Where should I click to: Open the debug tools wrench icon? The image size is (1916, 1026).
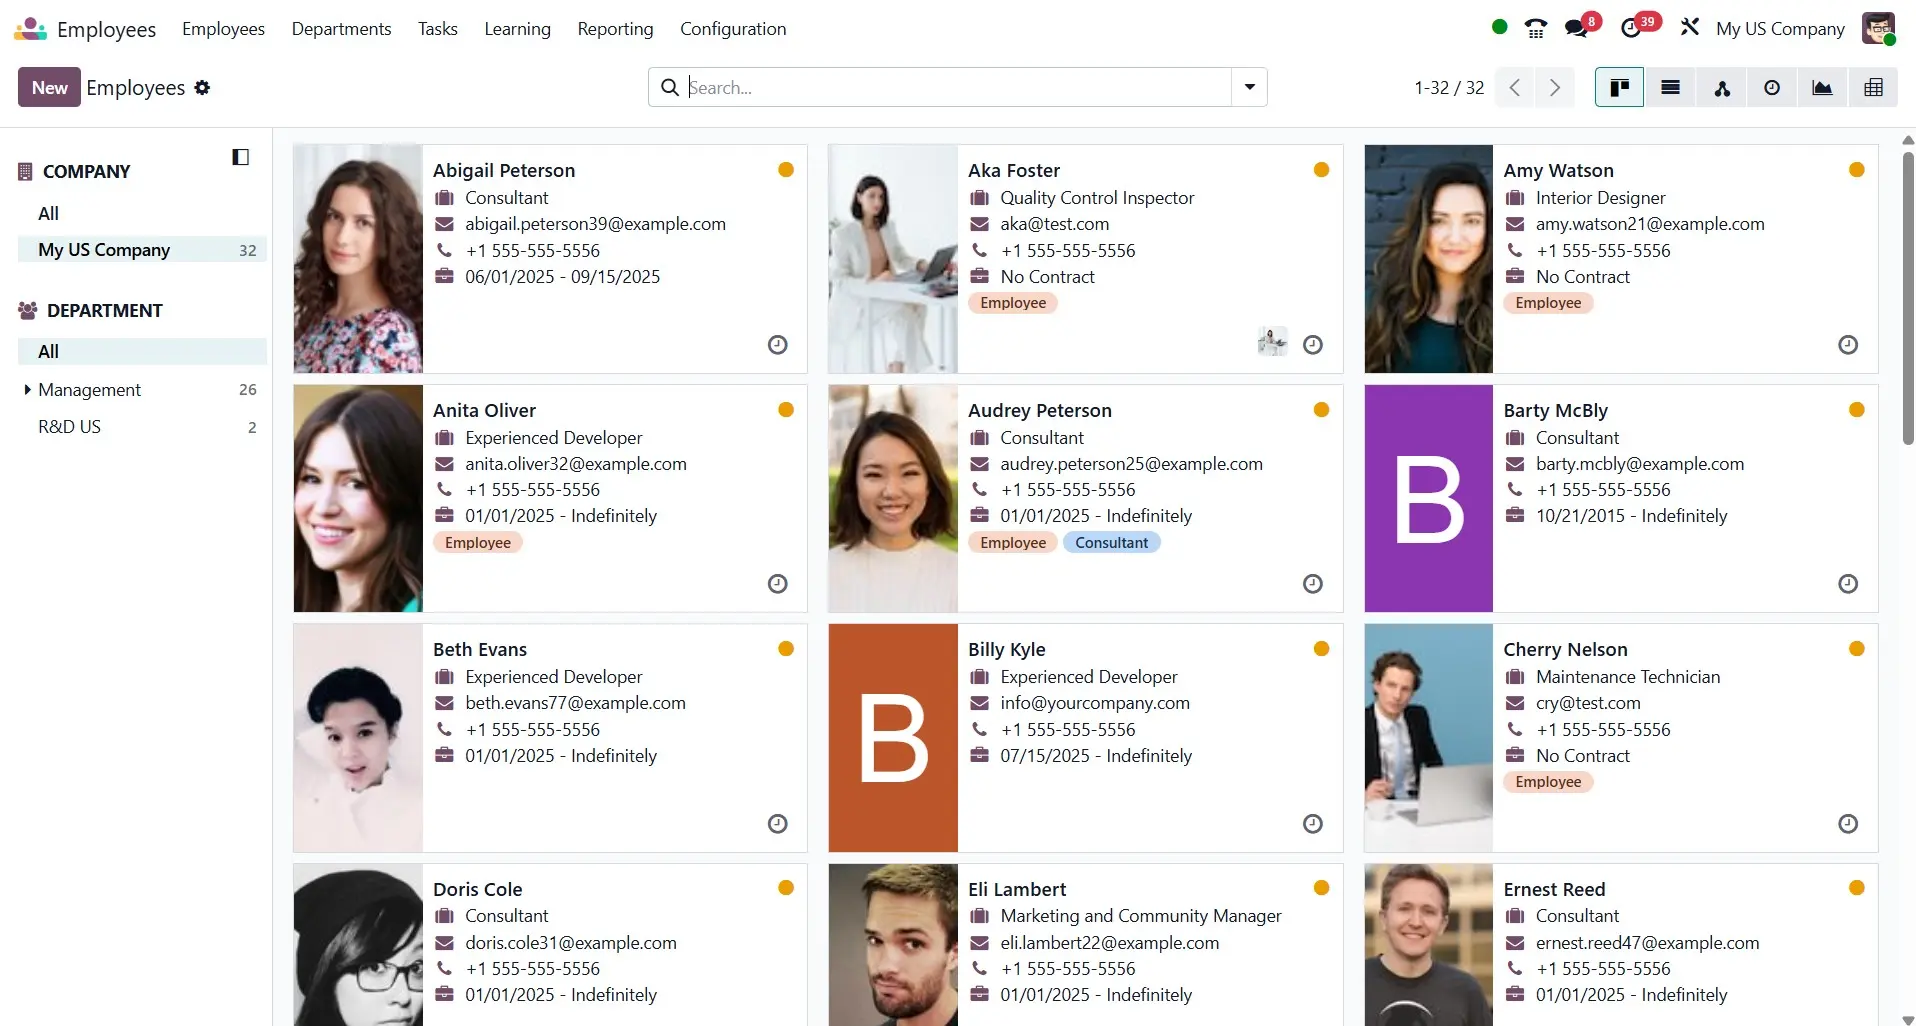pos(1690,28)
